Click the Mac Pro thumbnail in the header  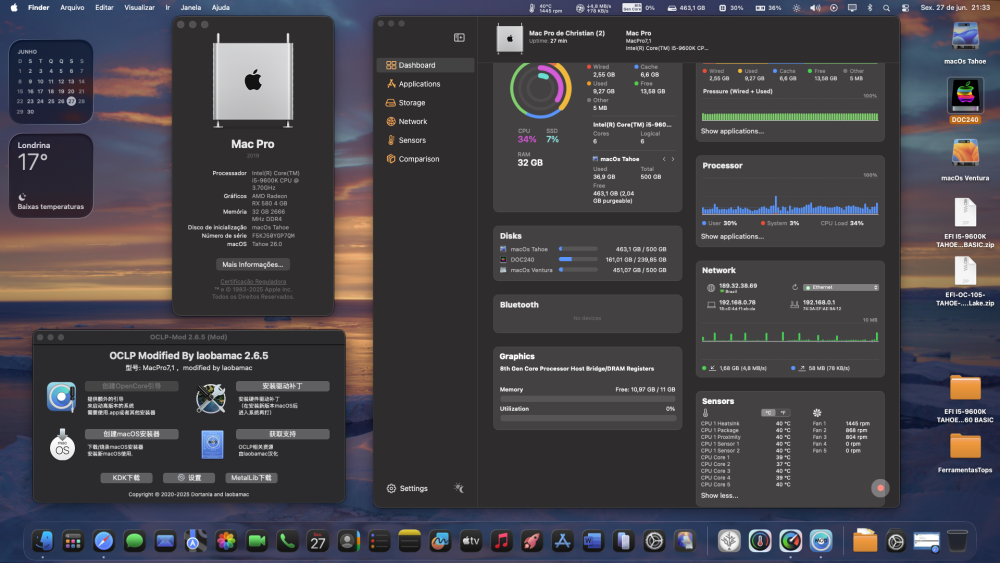point(510,39)
